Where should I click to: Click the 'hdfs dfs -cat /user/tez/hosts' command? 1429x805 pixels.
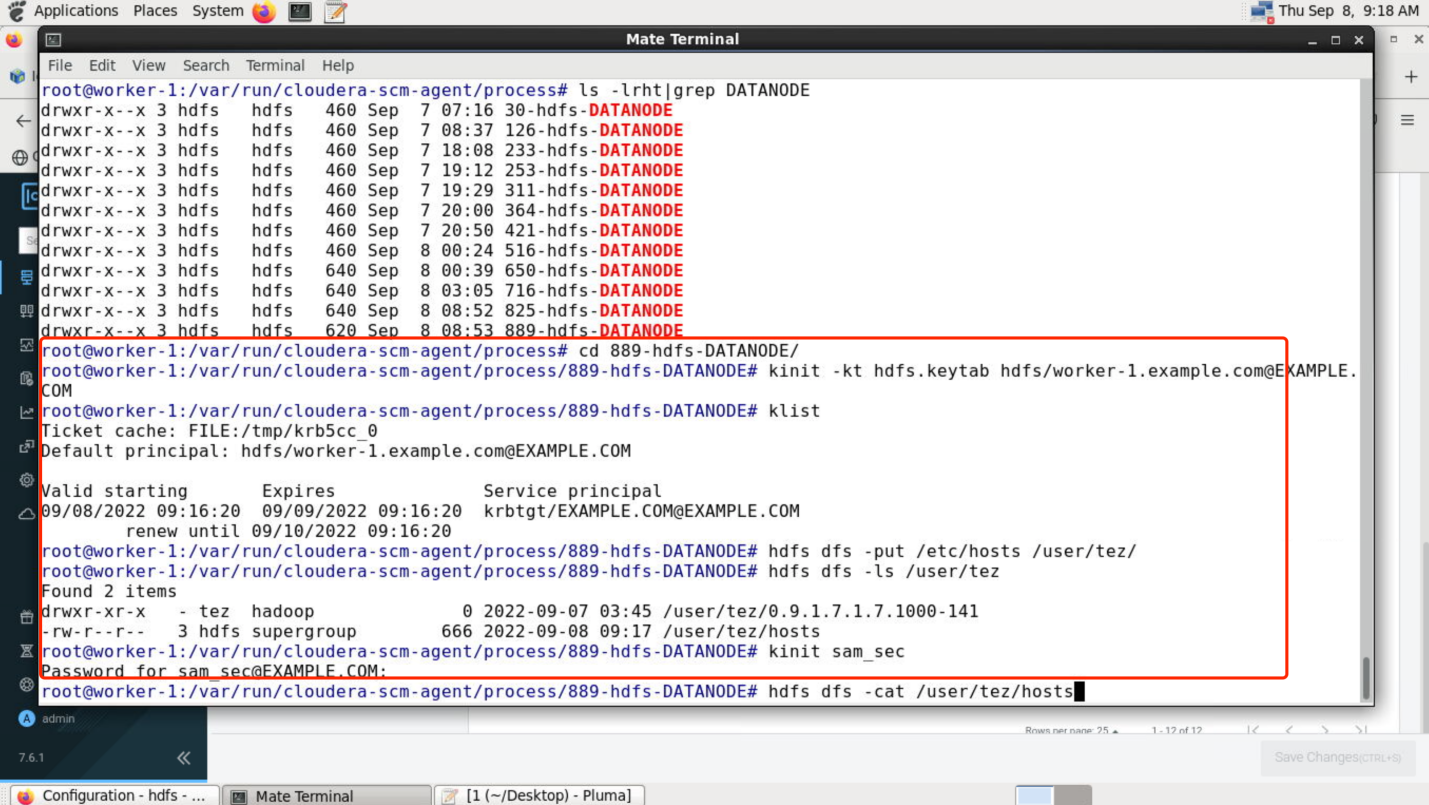coord(920,691)
